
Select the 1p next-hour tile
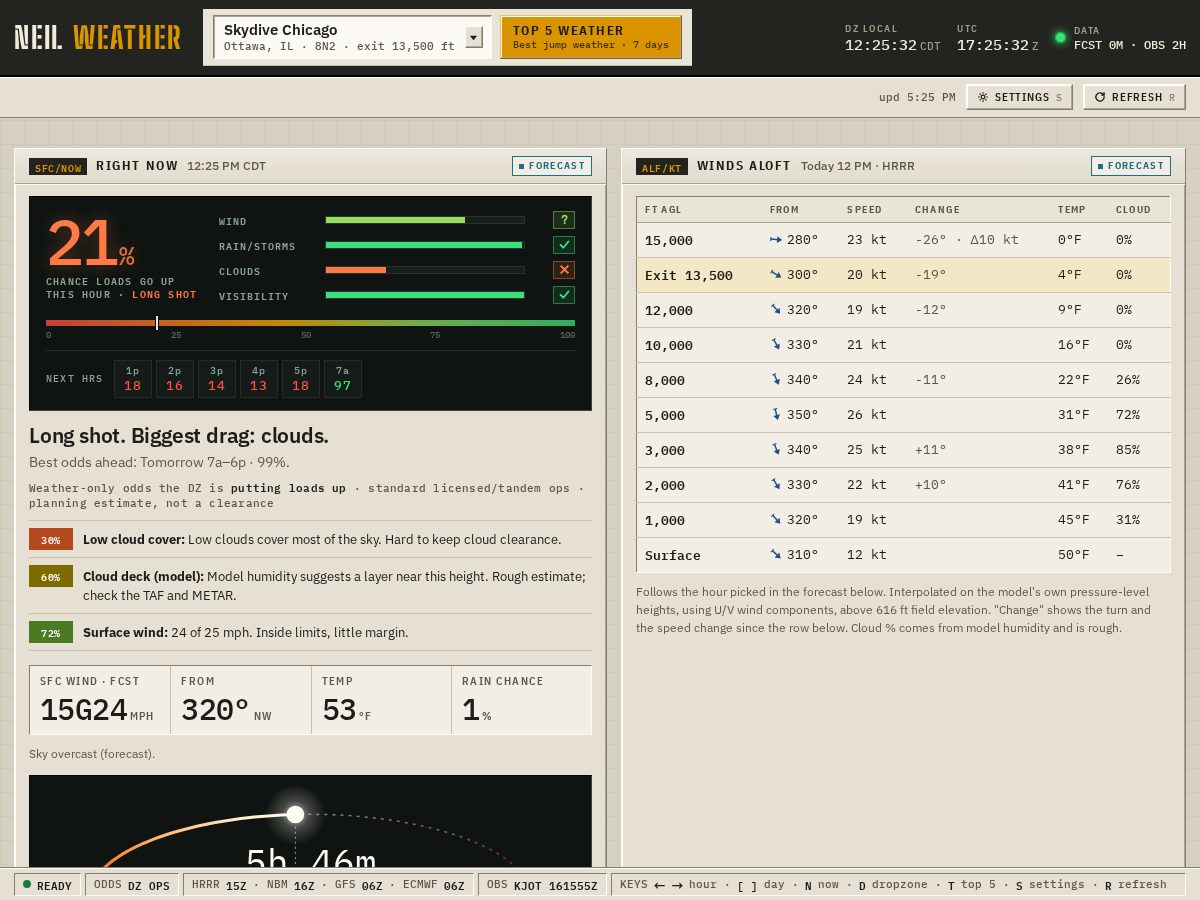click(133, 379)
